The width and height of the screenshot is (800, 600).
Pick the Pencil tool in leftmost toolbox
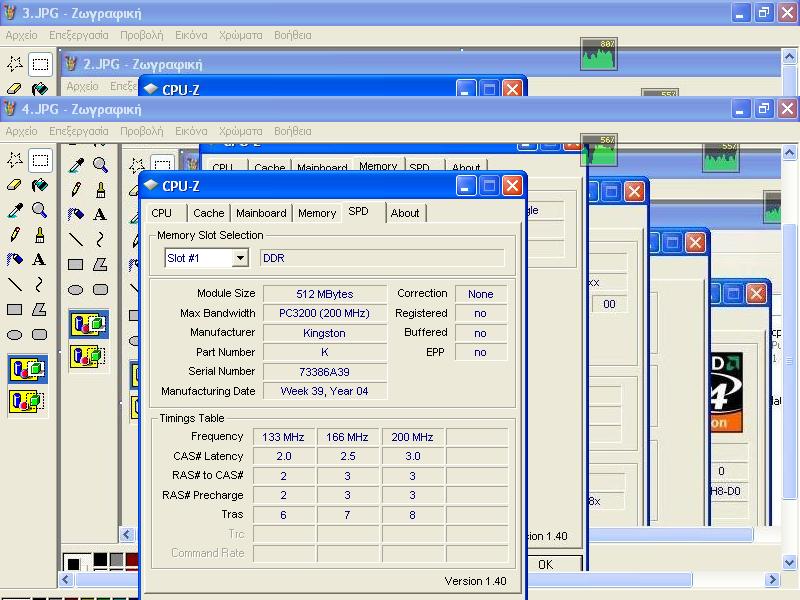pos(15,235)
